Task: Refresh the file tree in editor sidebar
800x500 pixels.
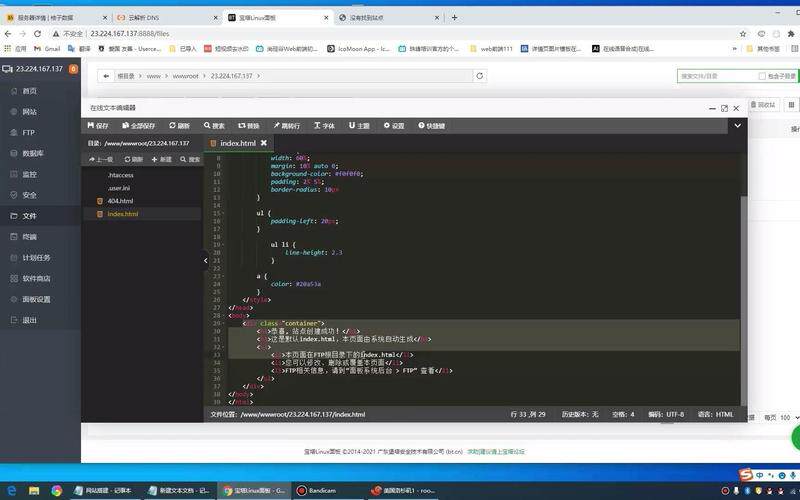Action: point(134,160)
